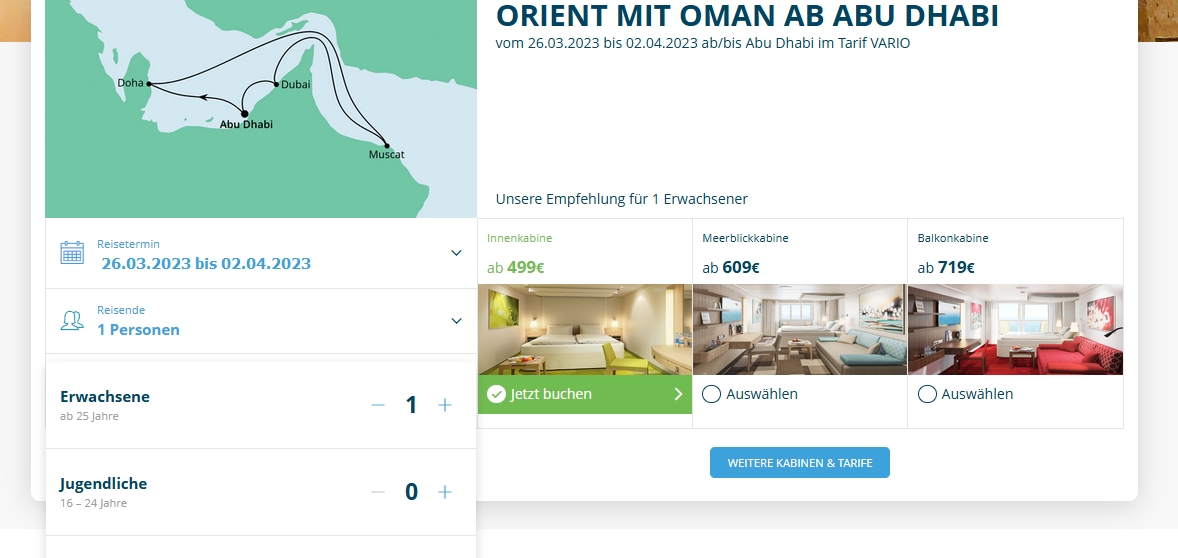Select the Meerblickkabine radio button
1178x558 pixels.
click(x=711, y=394)
